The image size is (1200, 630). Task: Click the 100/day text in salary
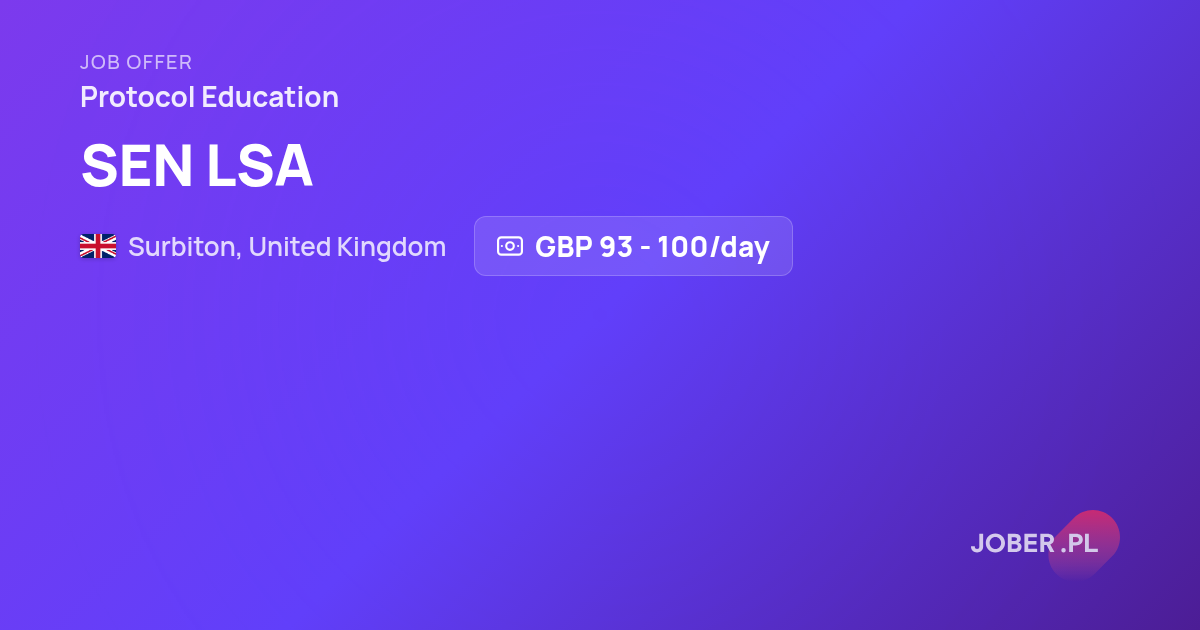click(714, 247)
